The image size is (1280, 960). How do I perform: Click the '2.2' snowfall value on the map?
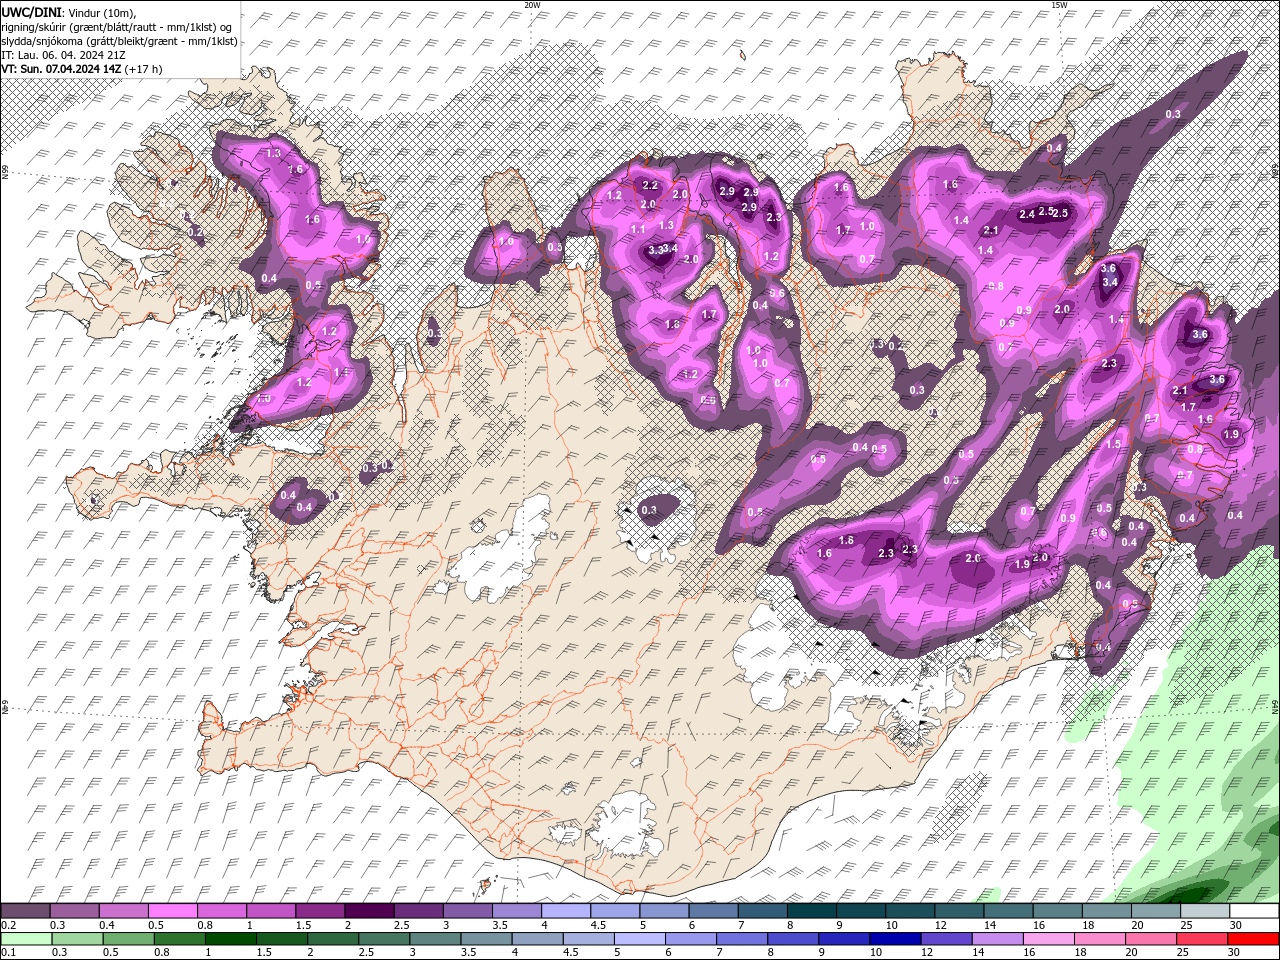650,185
